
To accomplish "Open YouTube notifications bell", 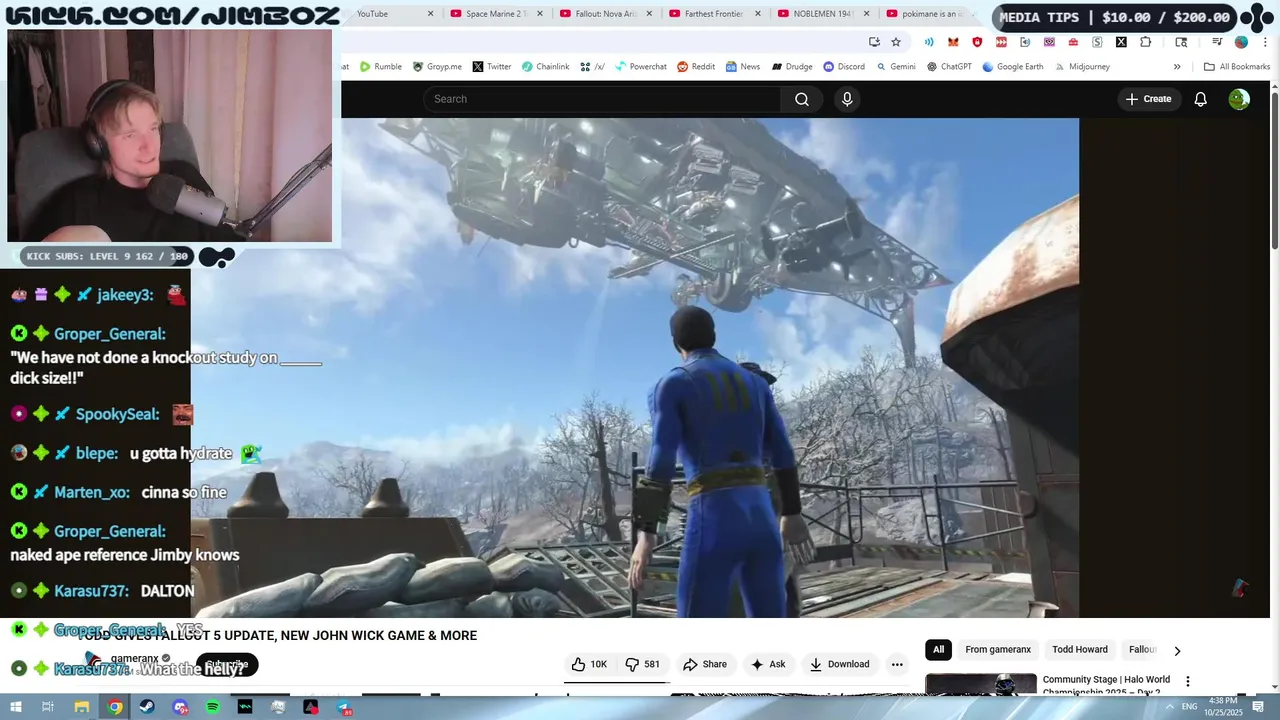I will click(1200, 99).
